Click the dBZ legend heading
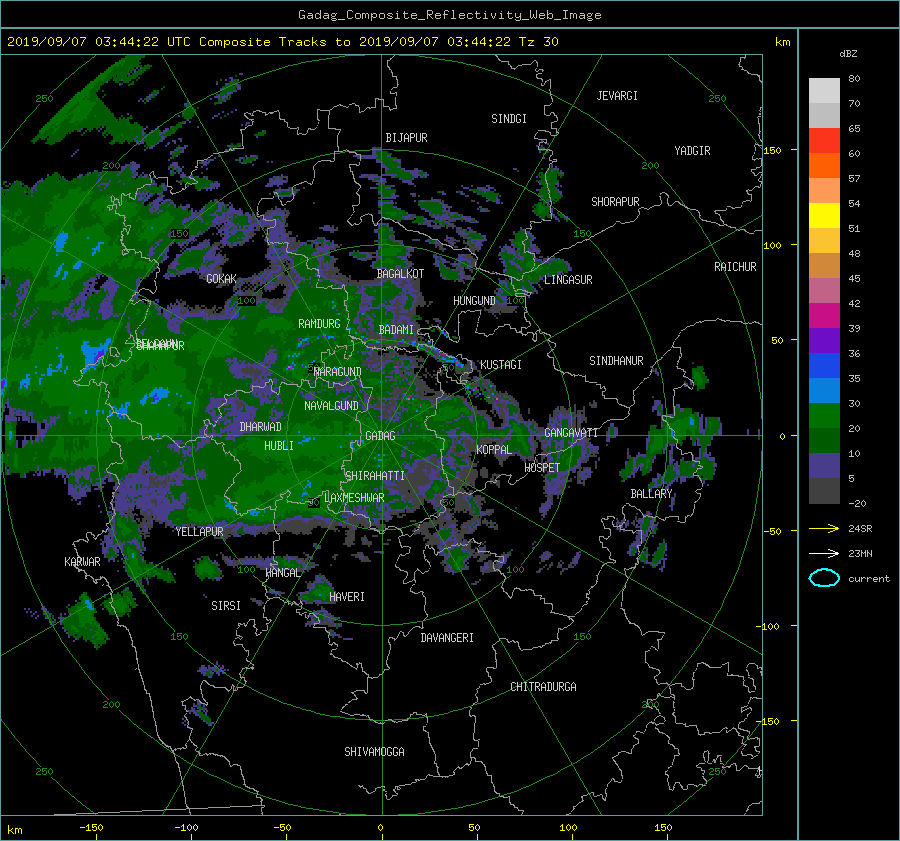The height and width of the screenshot is (841, 900). coord(848,54)
